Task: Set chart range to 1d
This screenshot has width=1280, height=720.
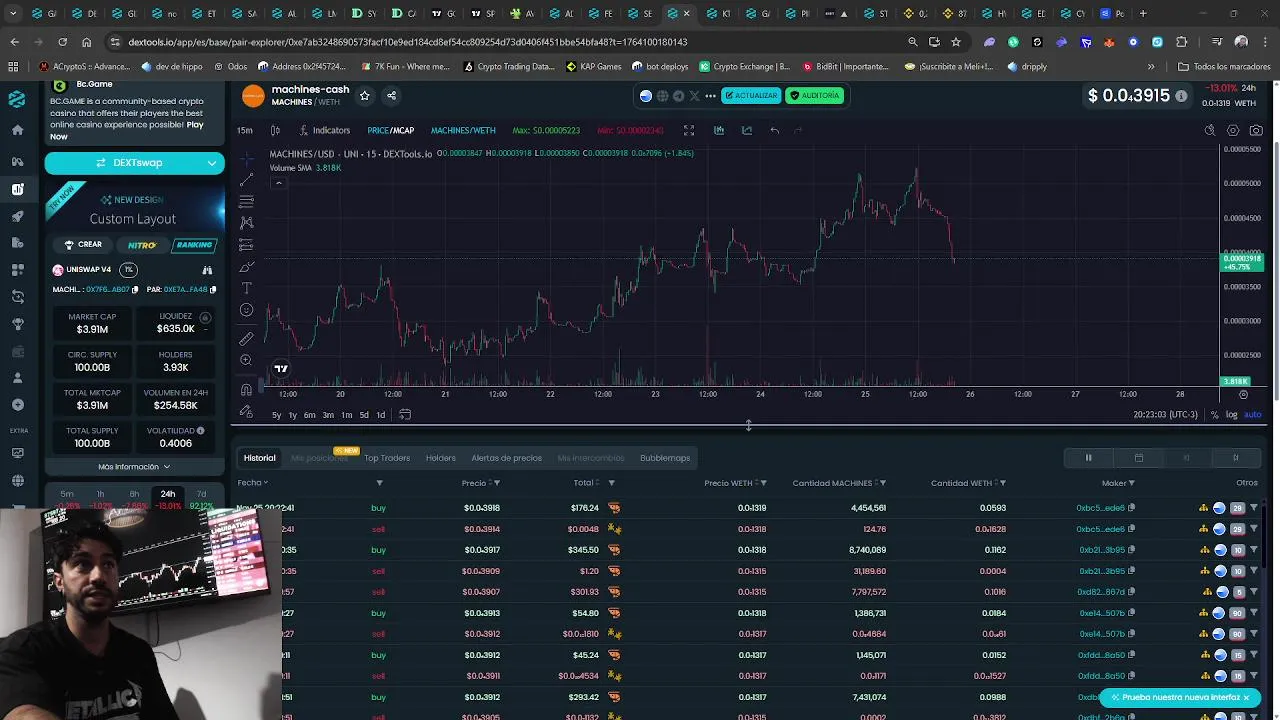Action: tap(381, 415)
